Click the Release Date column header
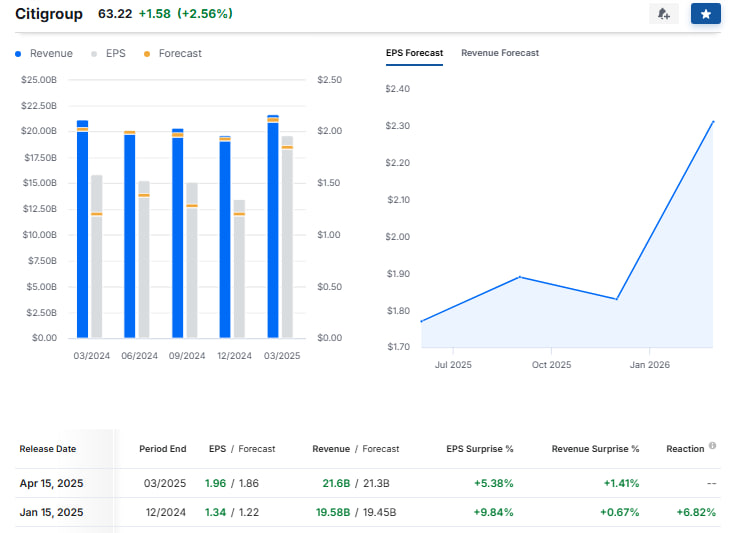Screen dimensions: 747x533 pyautogui.click(x=48, y=449)
